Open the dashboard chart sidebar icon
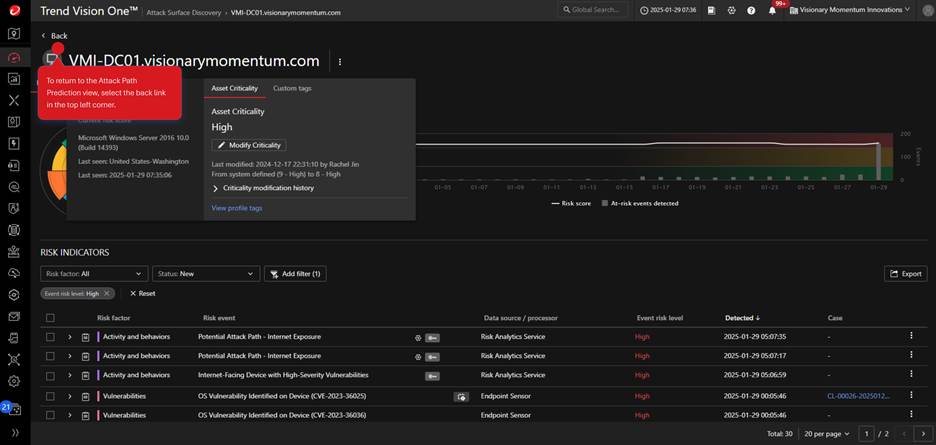 14,79
